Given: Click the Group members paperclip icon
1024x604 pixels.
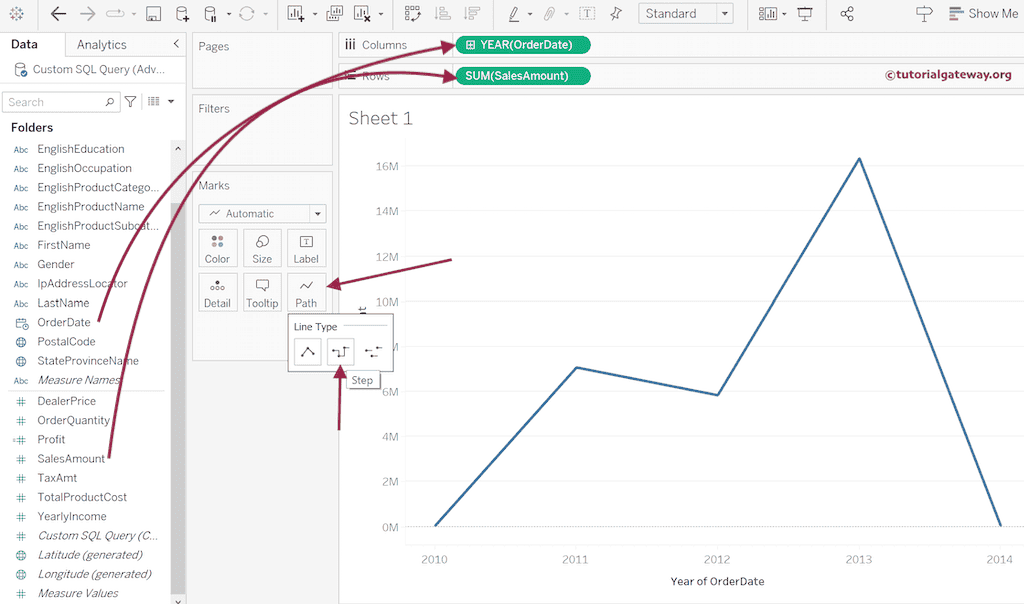Looking at the screenshot, I should (550, 14).
